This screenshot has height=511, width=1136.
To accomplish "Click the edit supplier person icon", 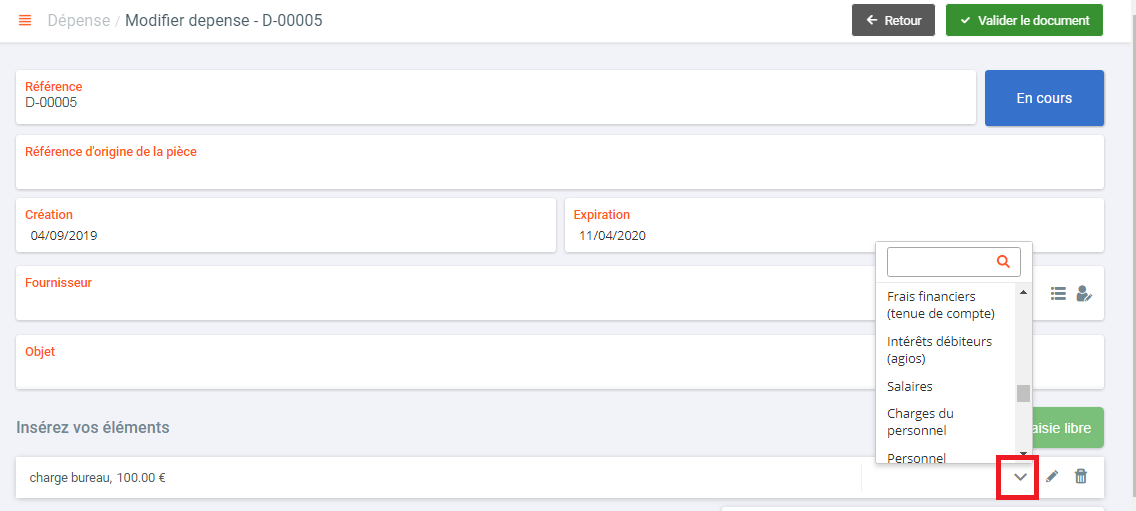I will 1084,293.
